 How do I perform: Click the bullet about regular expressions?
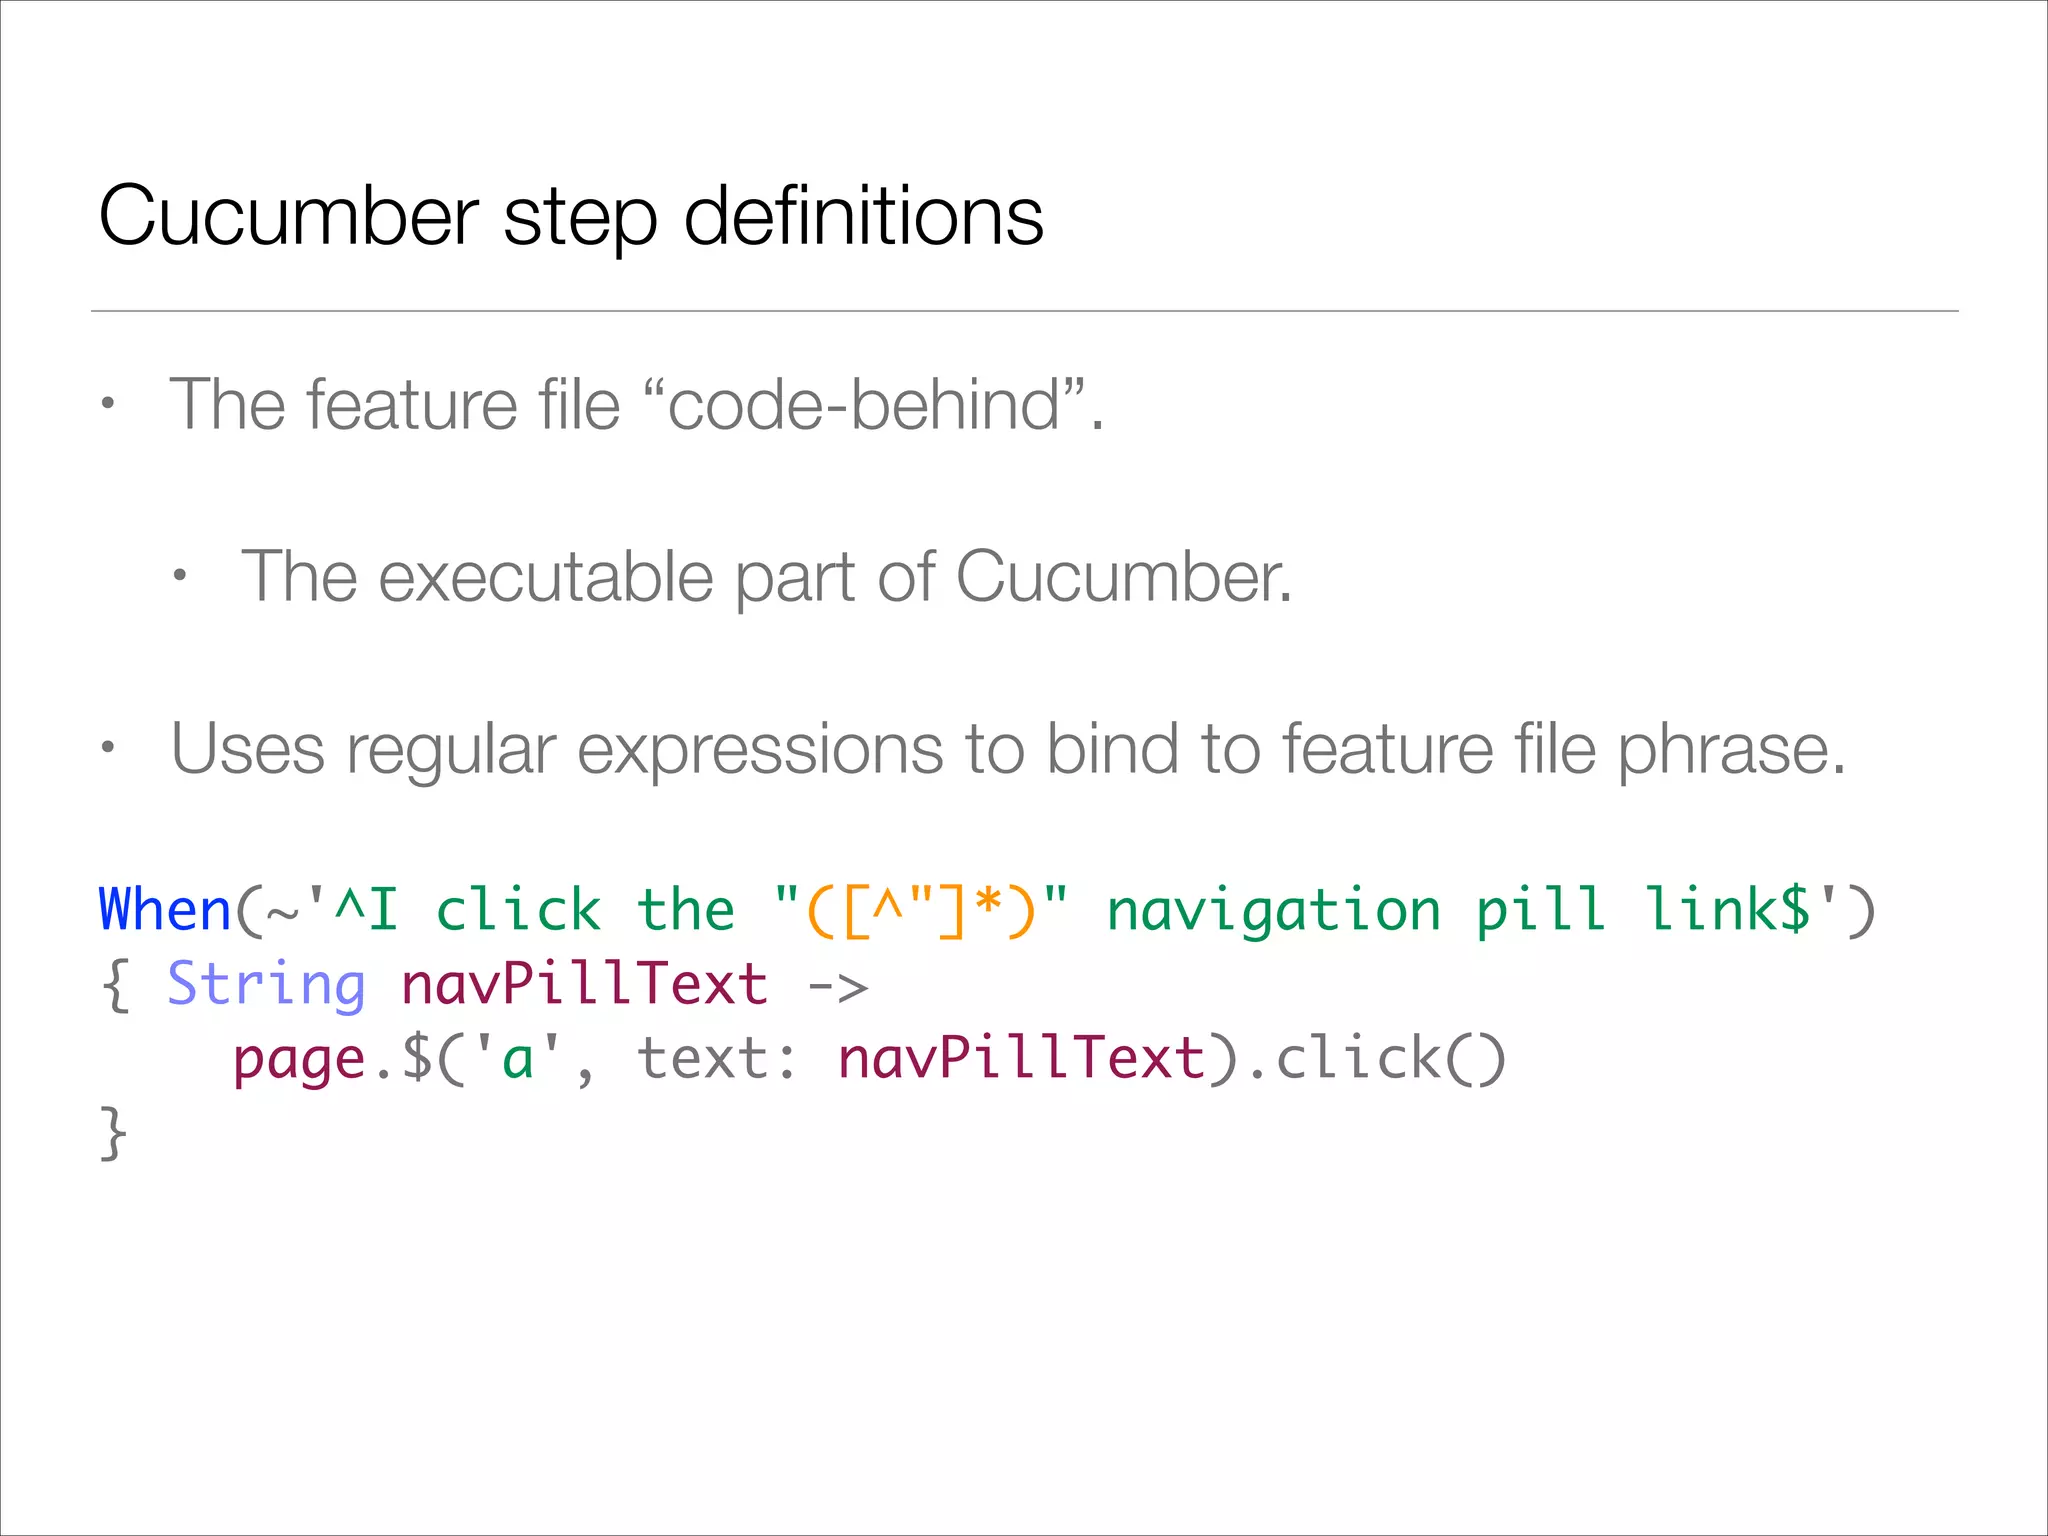(1006, 749)
